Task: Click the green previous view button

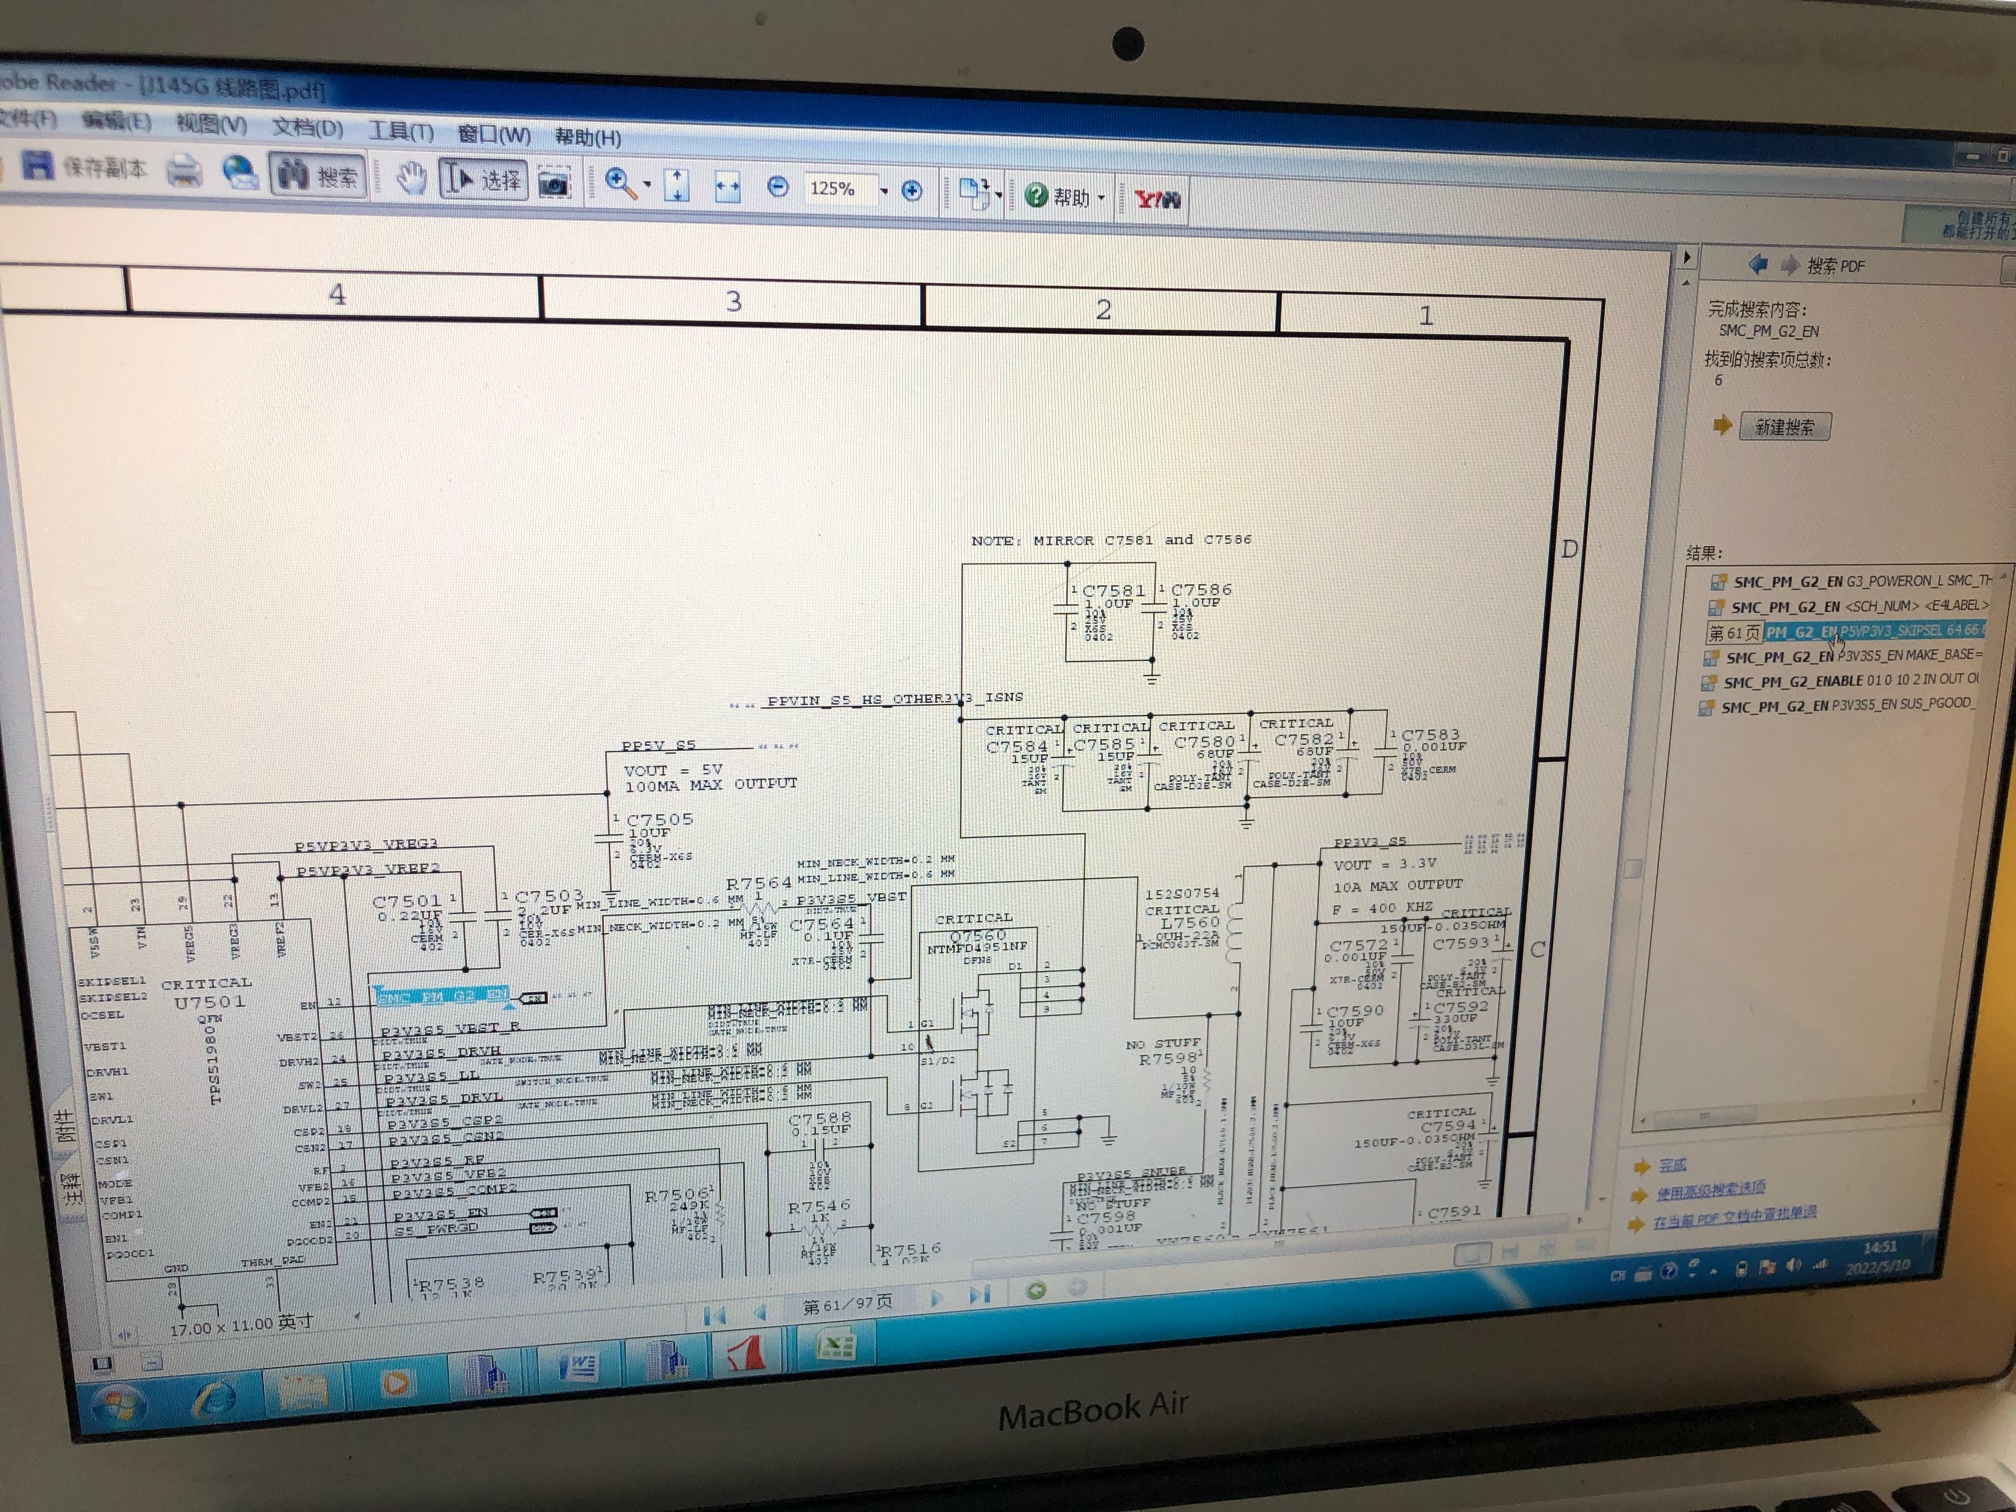Action: pos(1036,1290)
